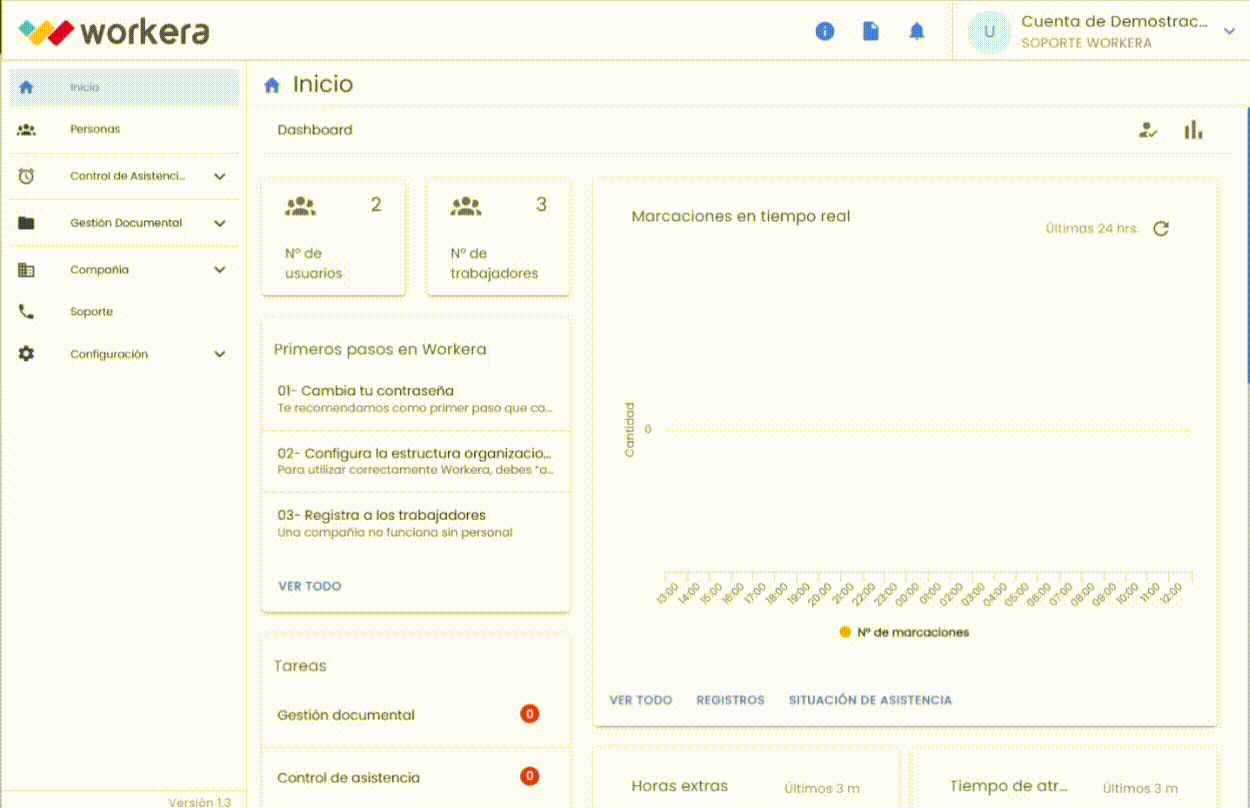Open Gestión documental task row
The image size is (1250, 808).
click(x=416, y=715)
